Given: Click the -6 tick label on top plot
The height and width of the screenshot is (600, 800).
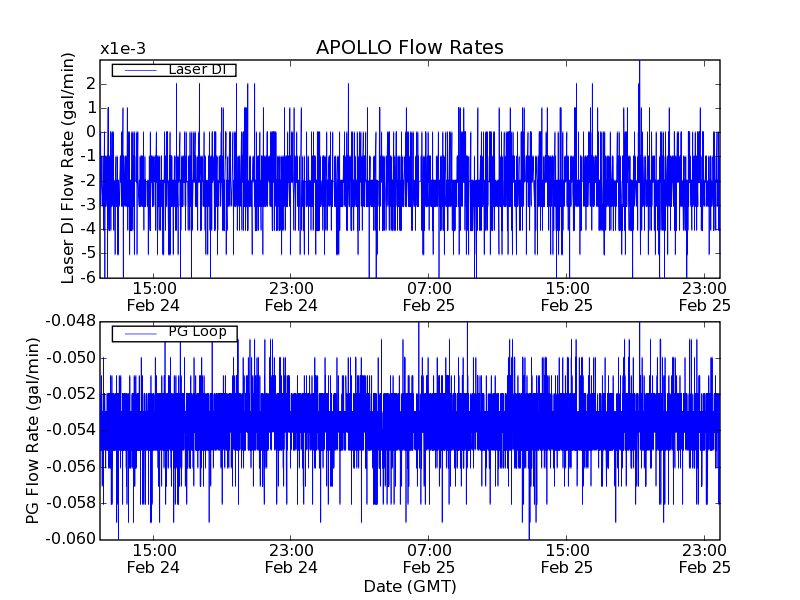Looking at the screenshot, I should pos(87,277).
